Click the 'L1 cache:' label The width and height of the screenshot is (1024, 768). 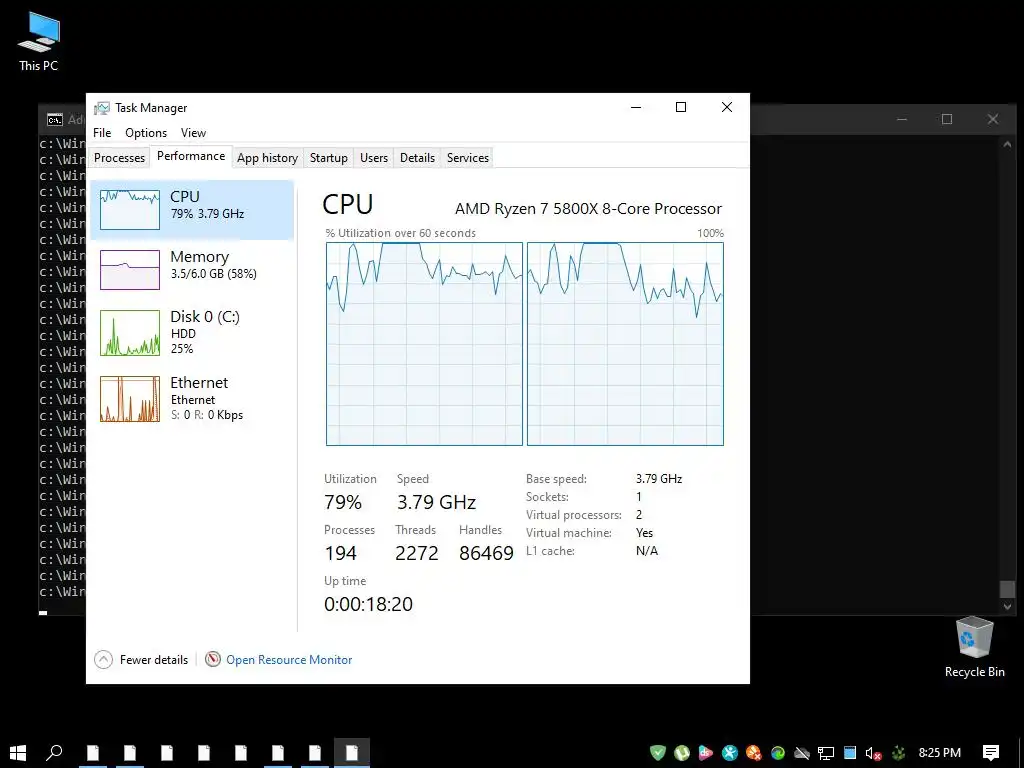(x=551, y=551)
